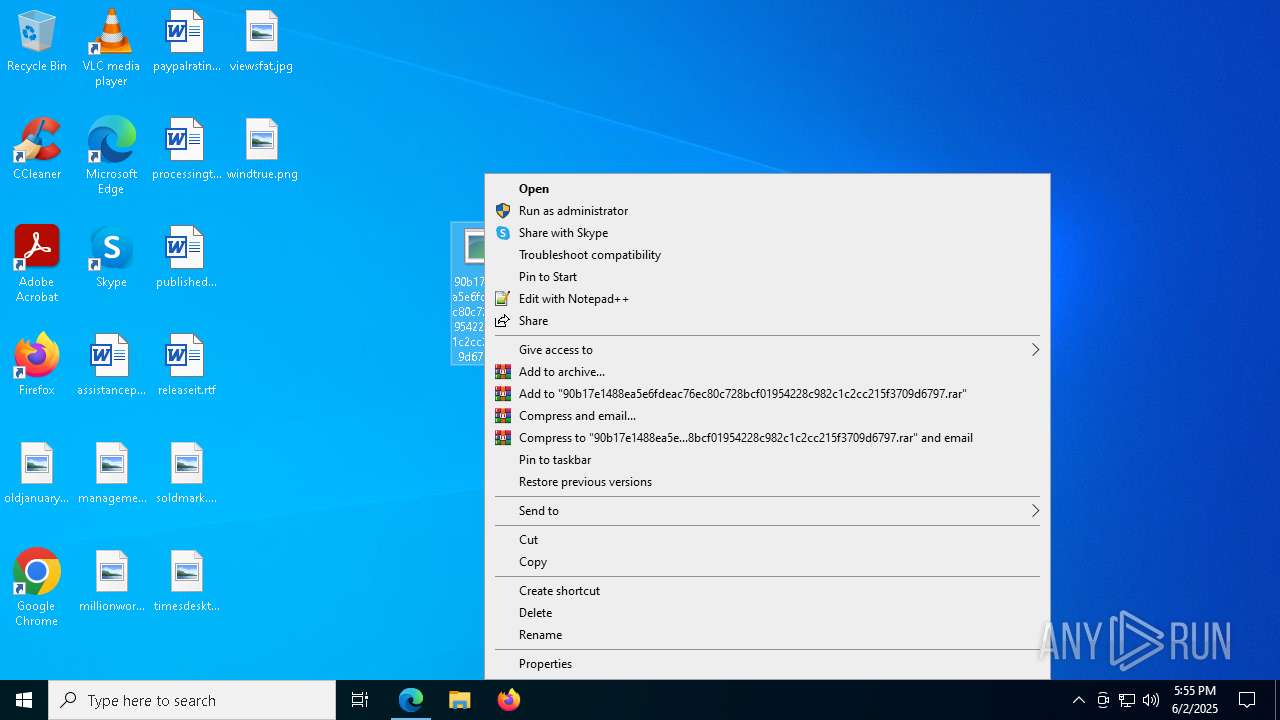1280x720 pixels.
Task: Choose Copy in the context menu
Action: click(x=767, y=562)
